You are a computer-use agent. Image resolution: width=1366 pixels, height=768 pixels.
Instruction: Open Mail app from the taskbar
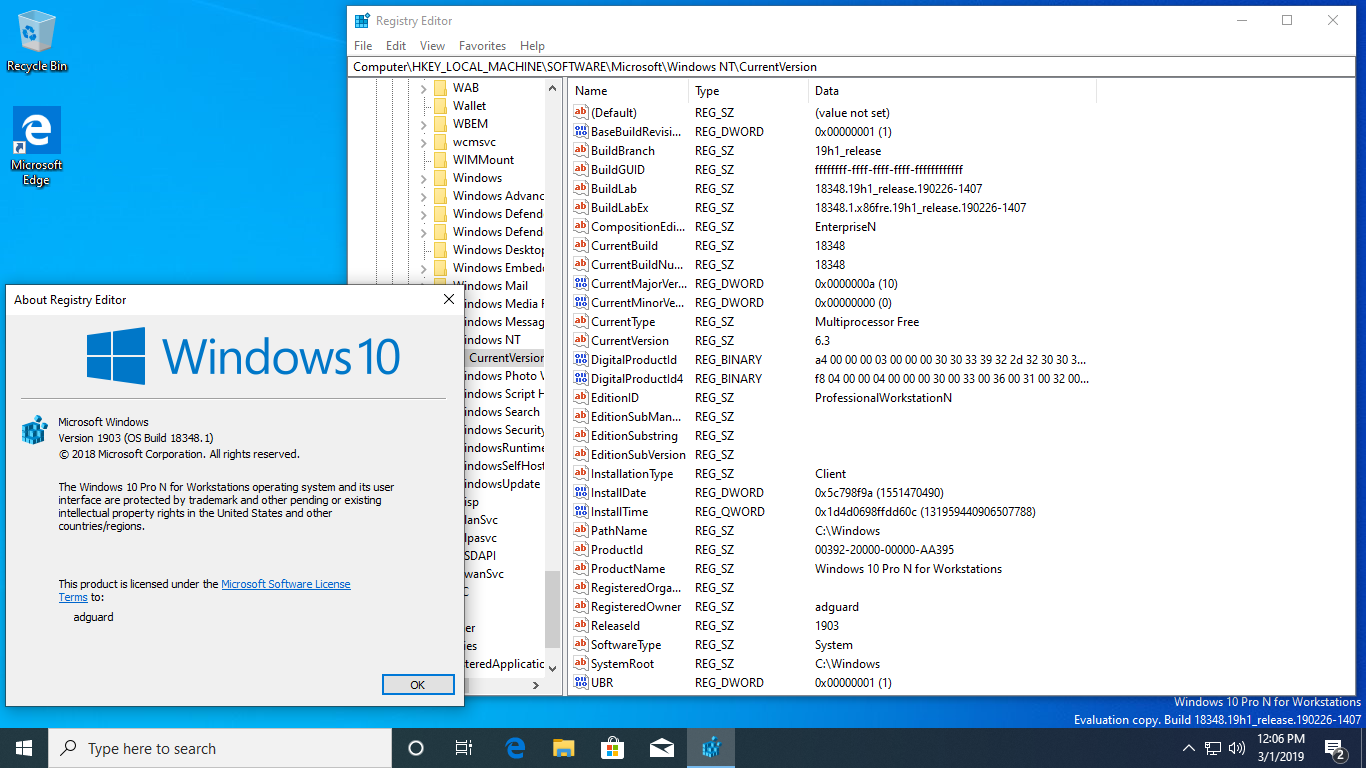point(661,748)
